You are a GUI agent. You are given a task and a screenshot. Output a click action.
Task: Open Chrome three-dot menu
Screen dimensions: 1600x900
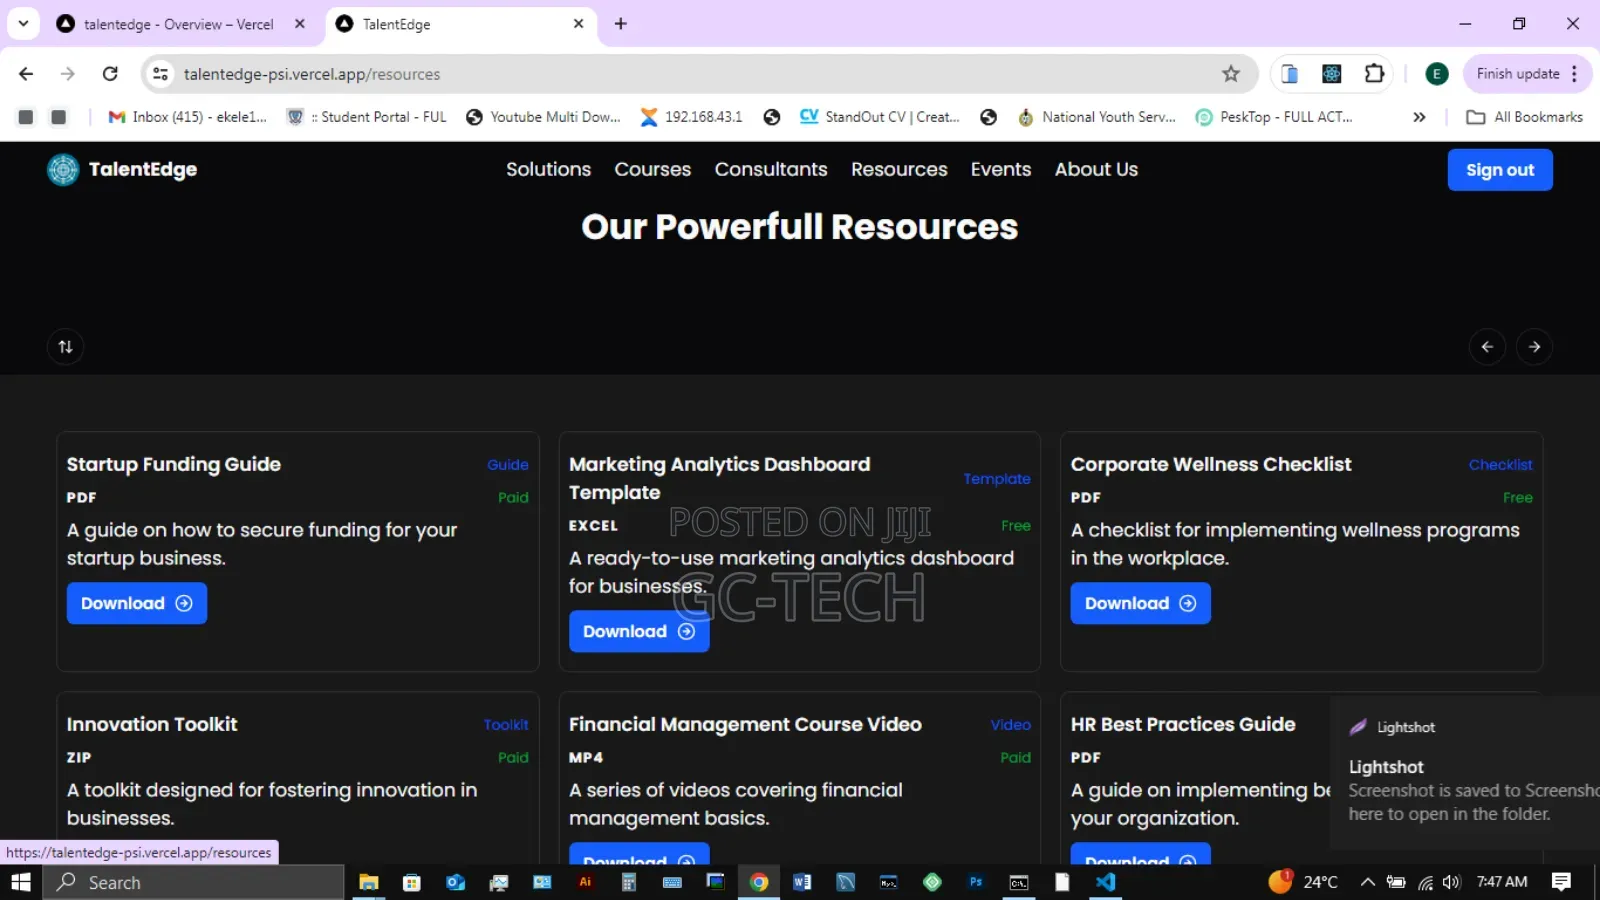tap(1575, 74)
